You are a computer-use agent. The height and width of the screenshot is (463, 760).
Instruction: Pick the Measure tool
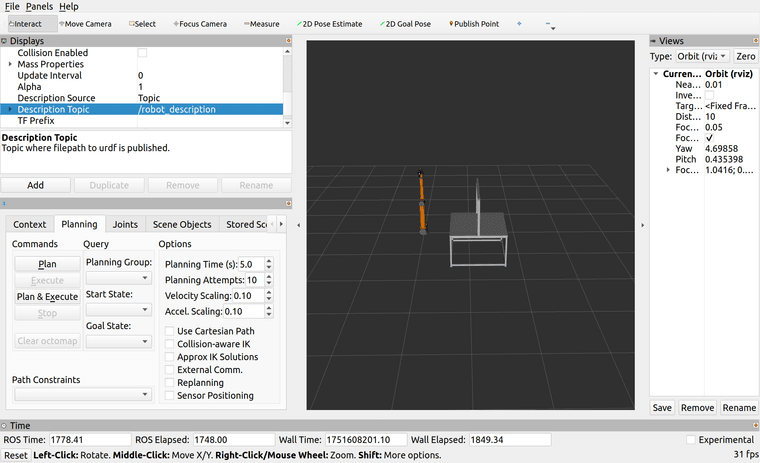(262, 24)
